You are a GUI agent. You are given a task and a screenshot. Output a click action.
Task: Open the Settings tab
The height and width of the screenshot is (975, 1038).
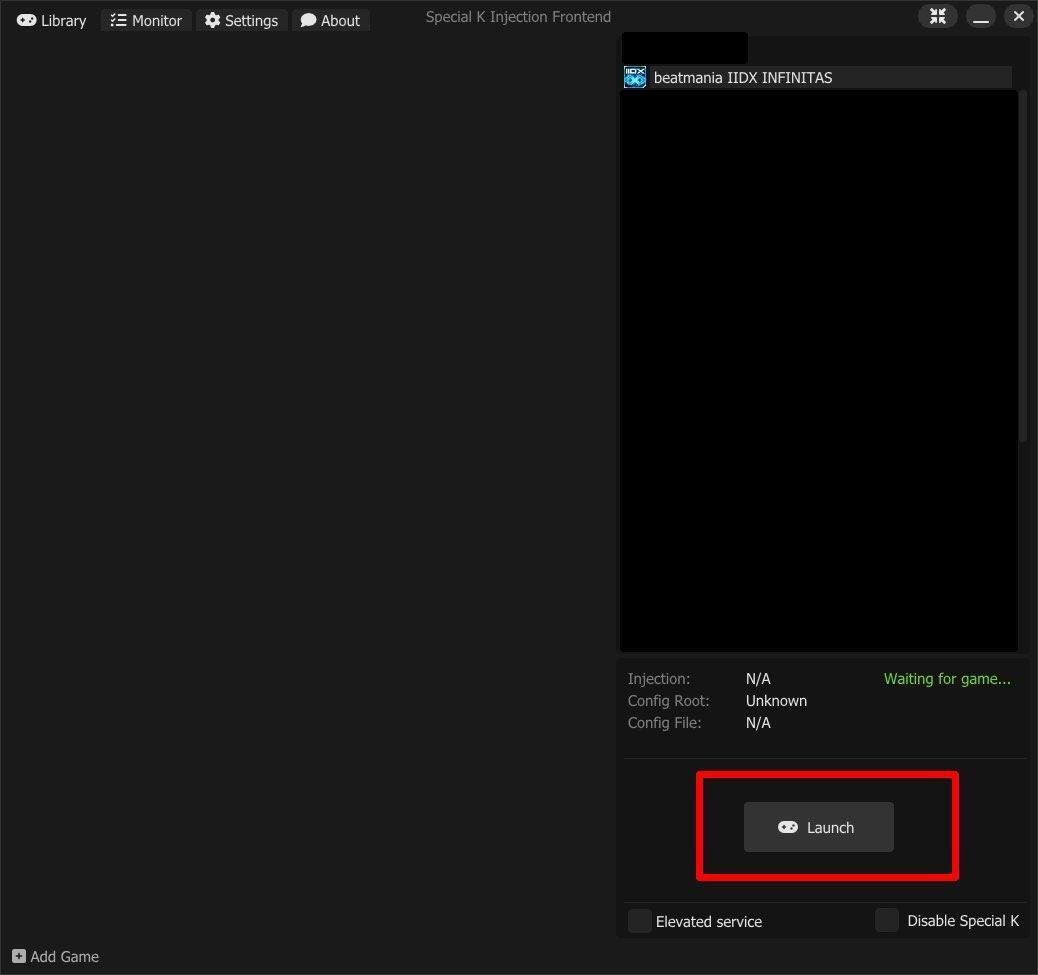(242, 21)
